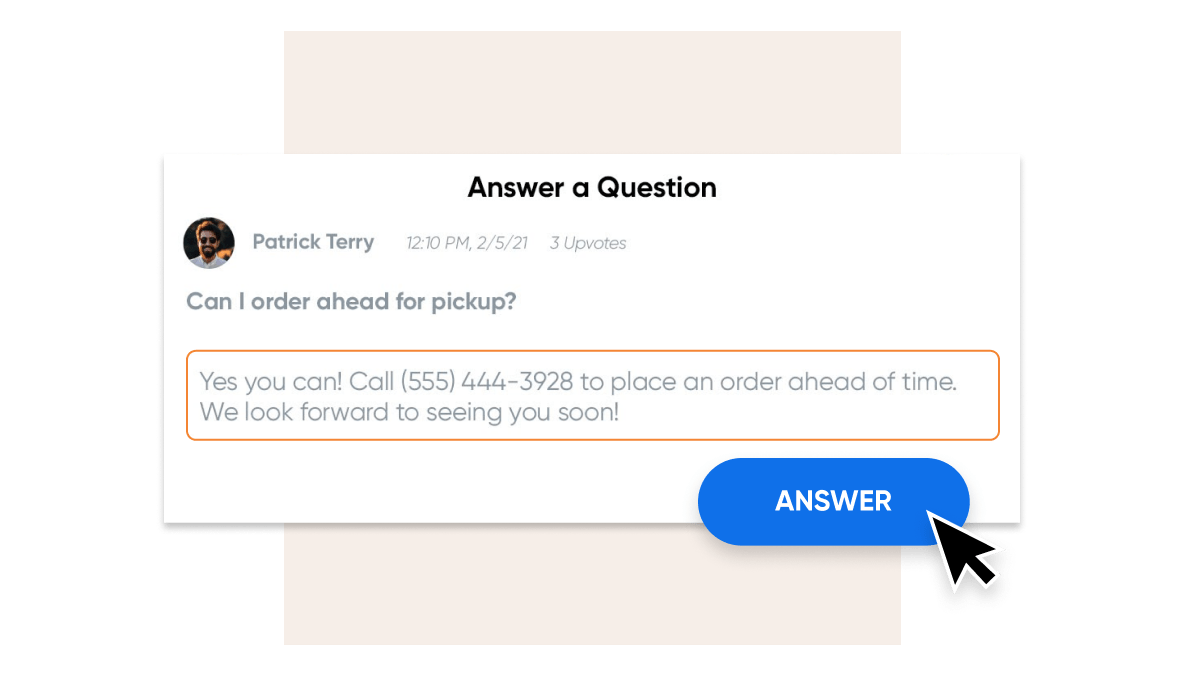This screenshot has height=675, width=1184.
Task: Click the word "Question" in the title
Action: tap(656, 187)
